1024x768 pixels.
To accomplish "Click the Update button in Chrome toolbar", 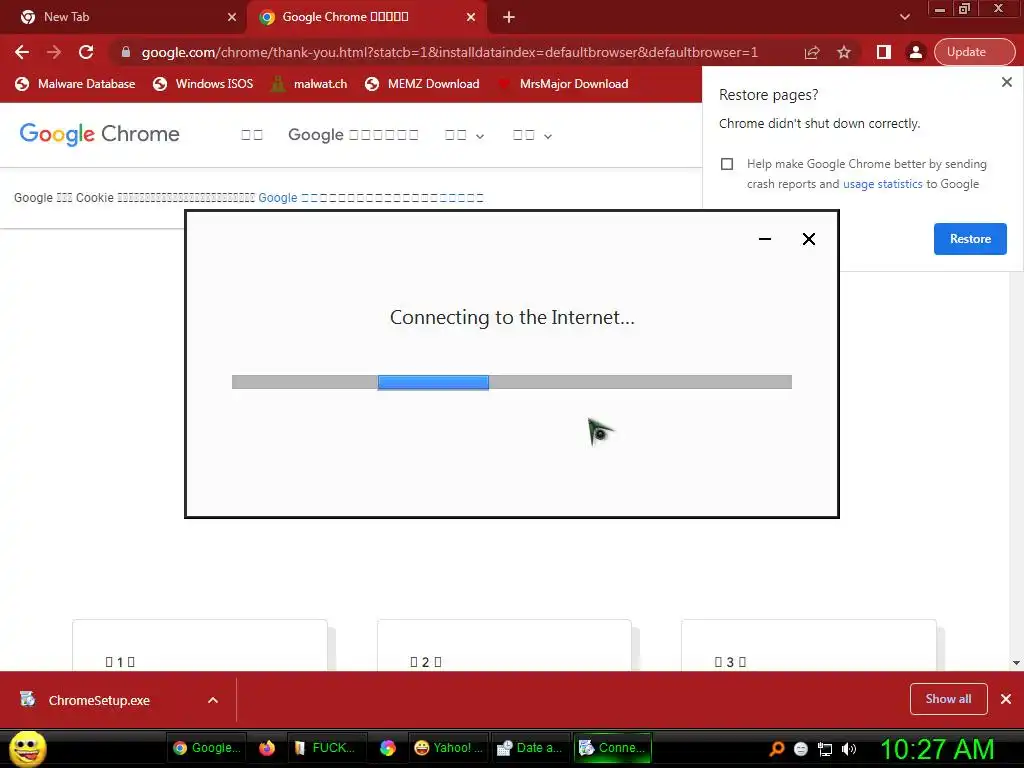I will 974,52.
